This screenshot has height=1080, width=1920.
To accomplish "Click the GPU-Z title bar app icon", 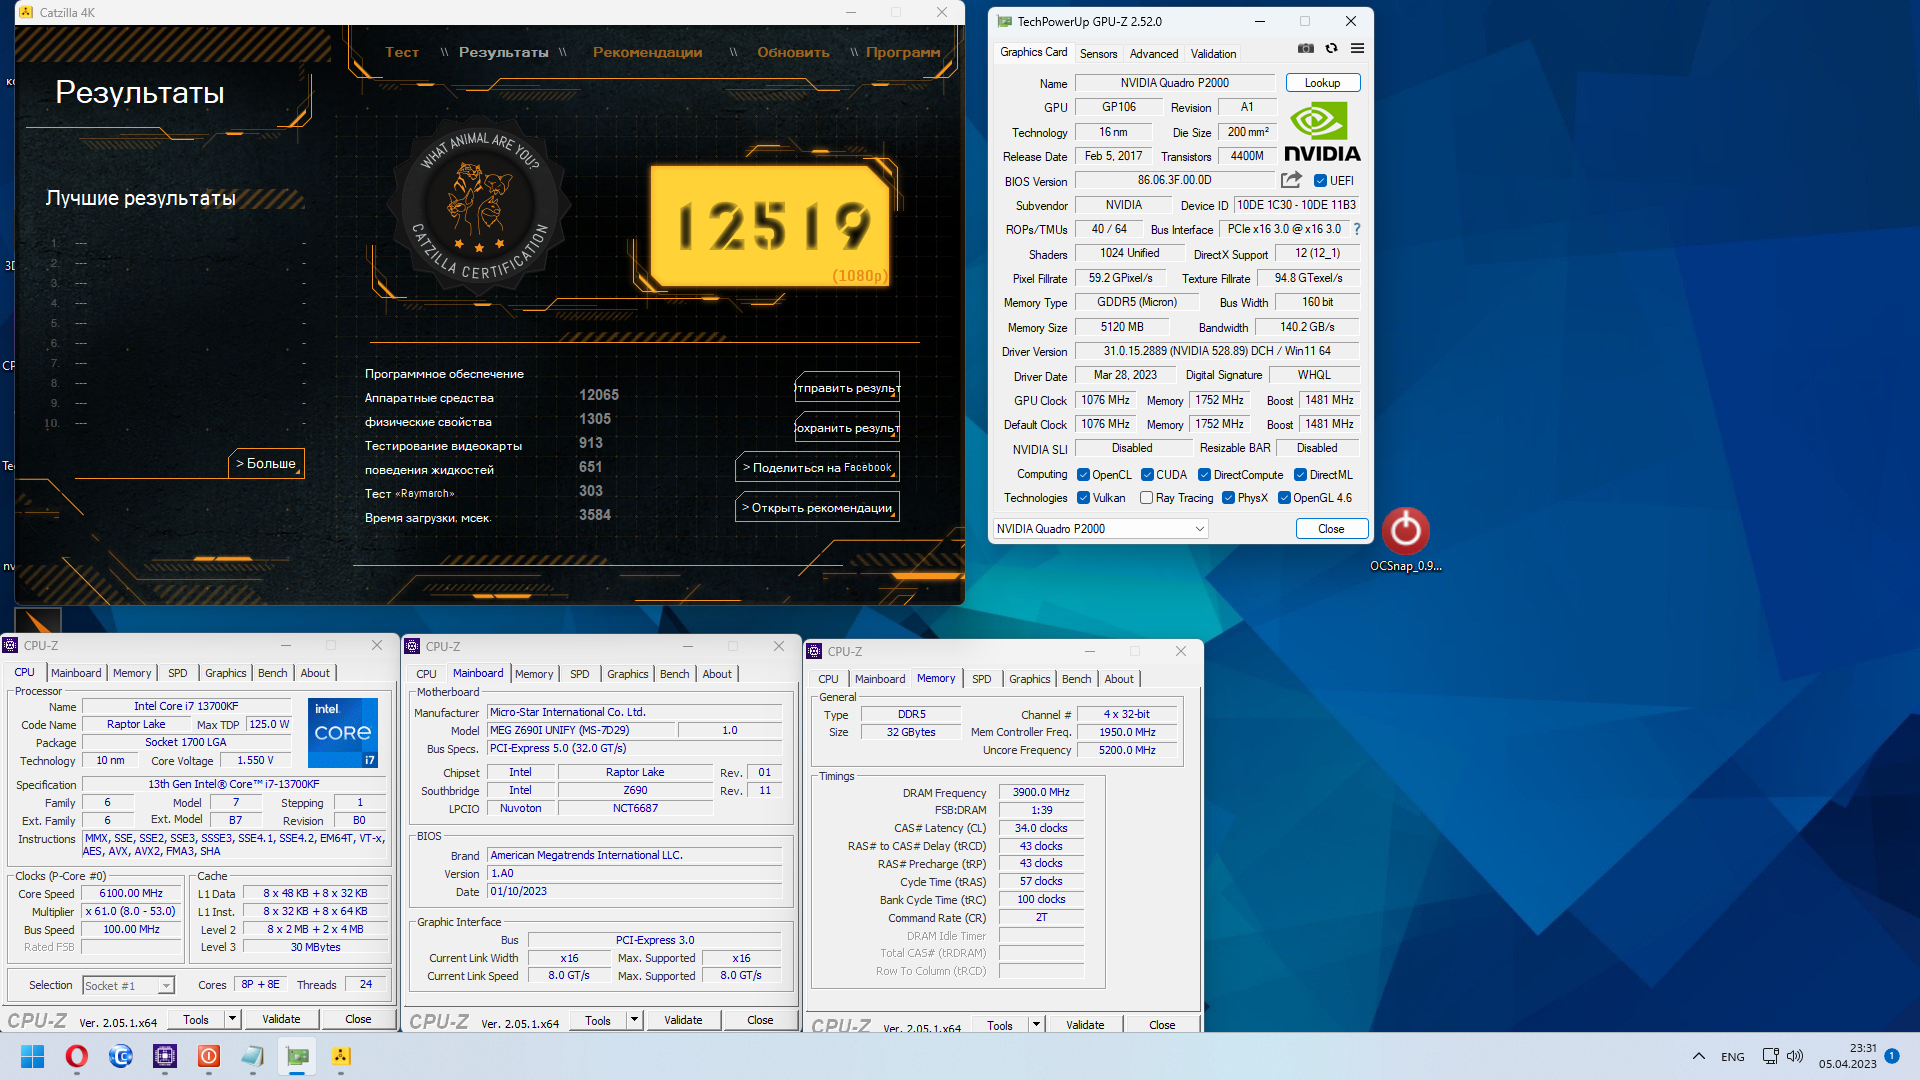I will click(1004, 21).
